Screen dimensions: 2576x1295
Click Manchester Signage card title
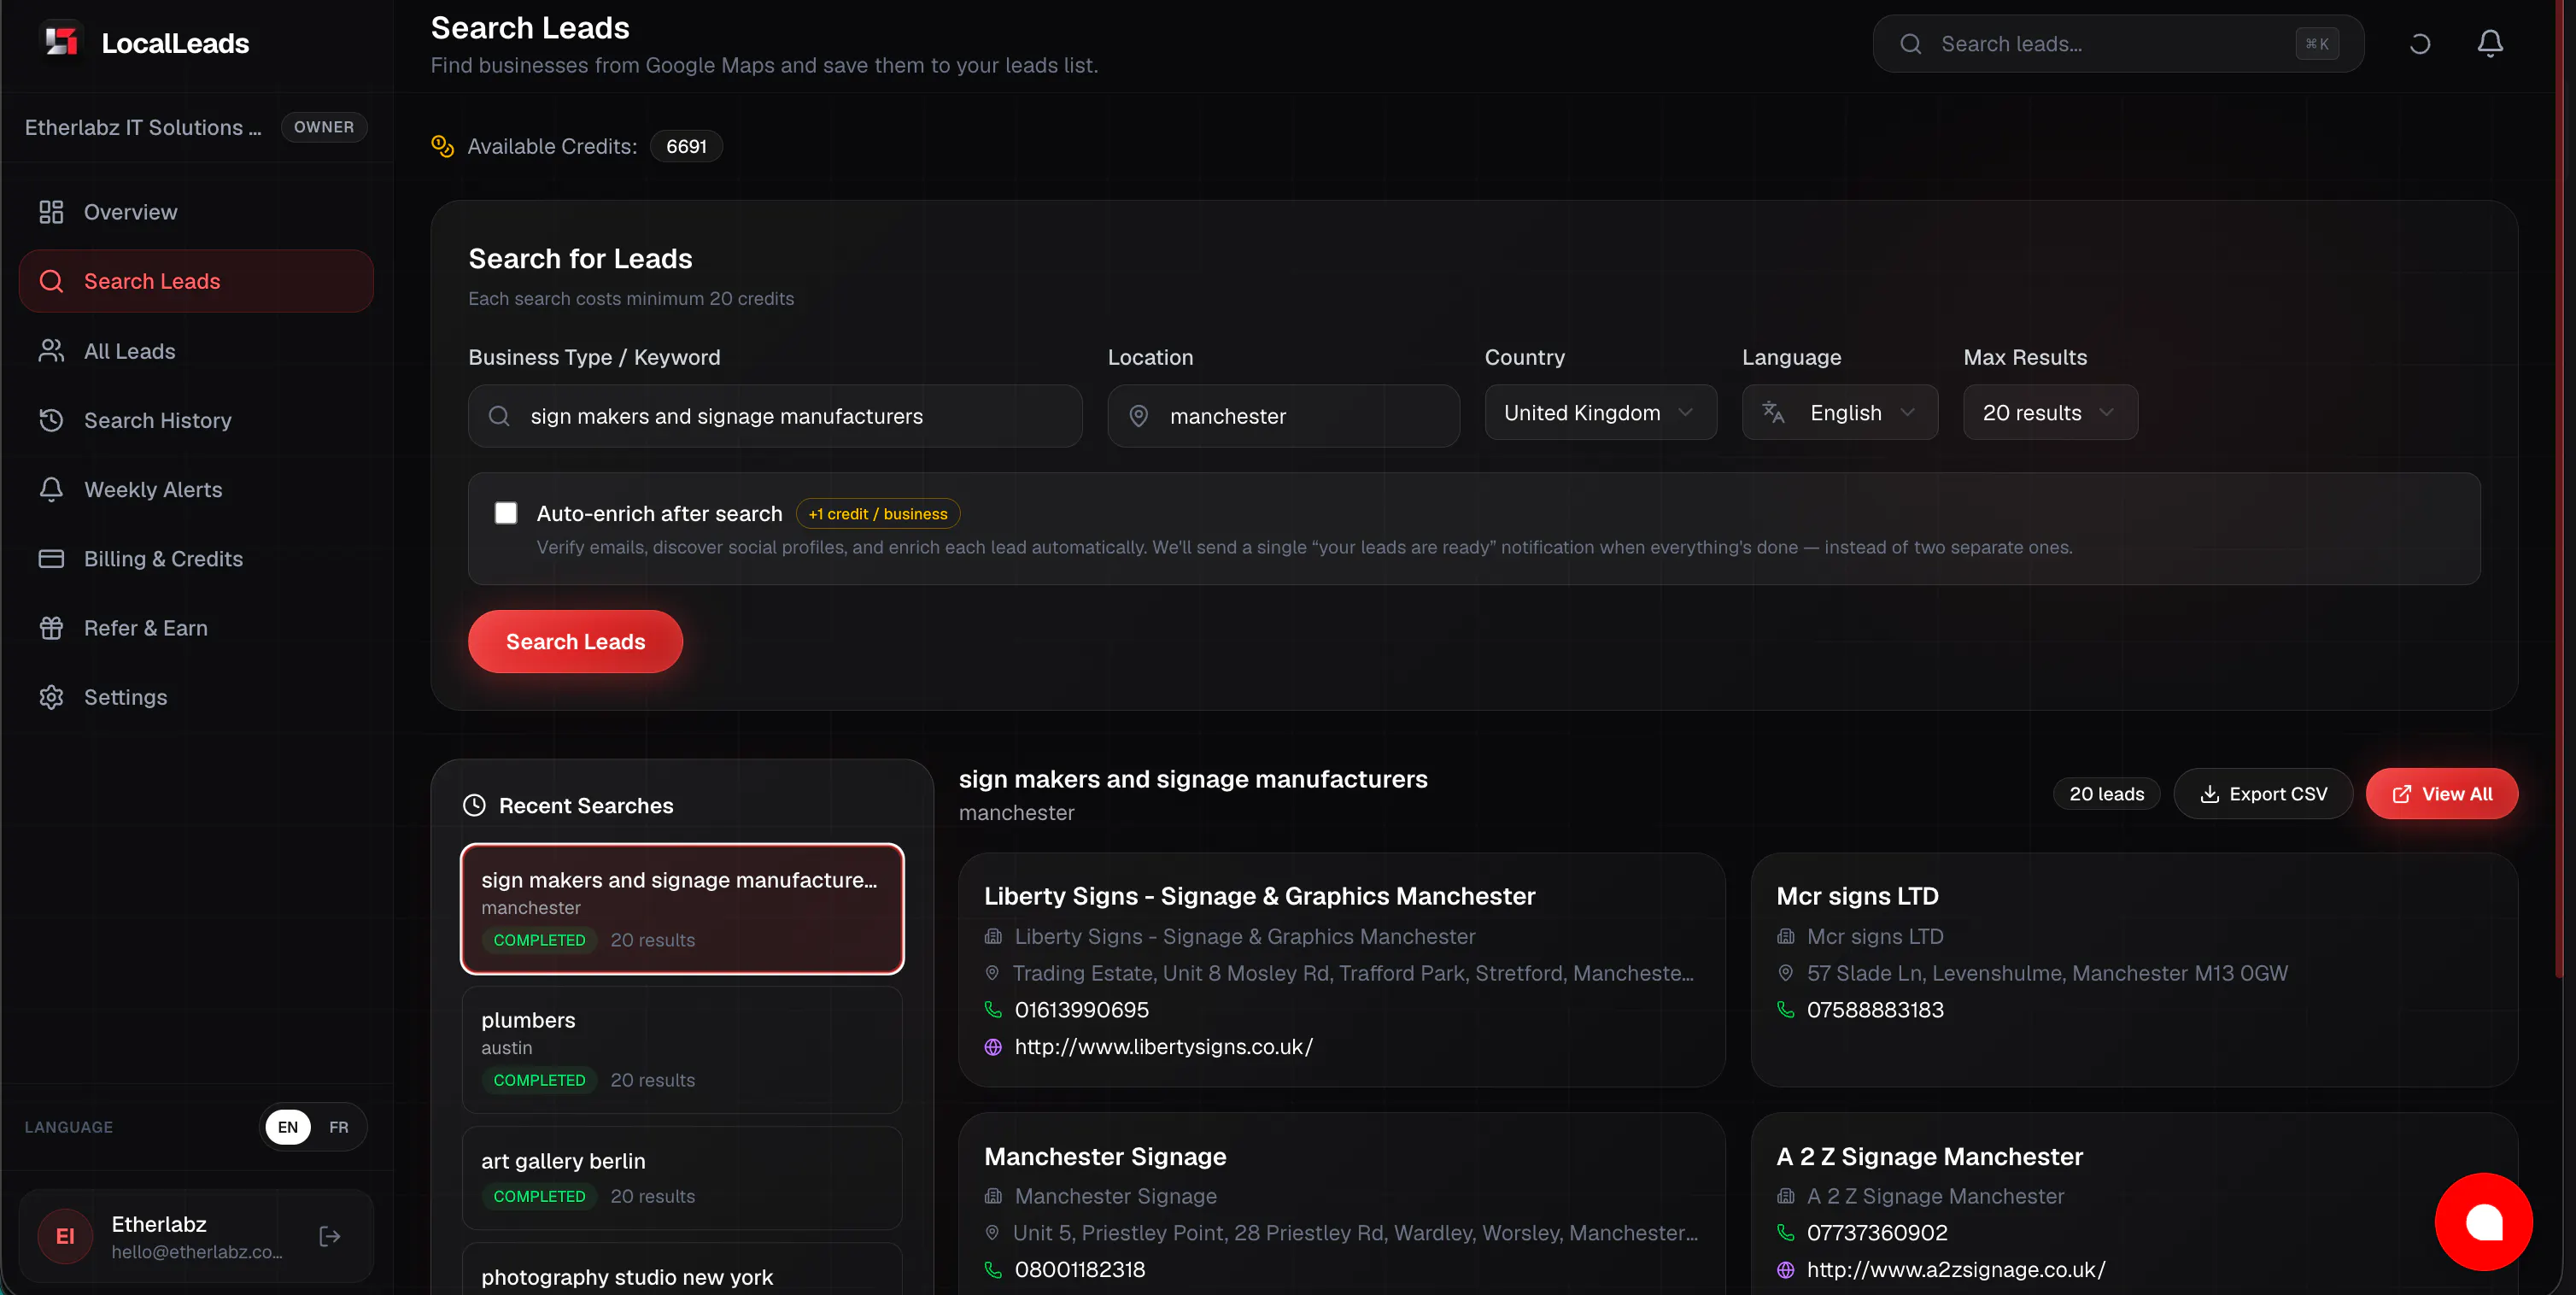[1105, 1157]
